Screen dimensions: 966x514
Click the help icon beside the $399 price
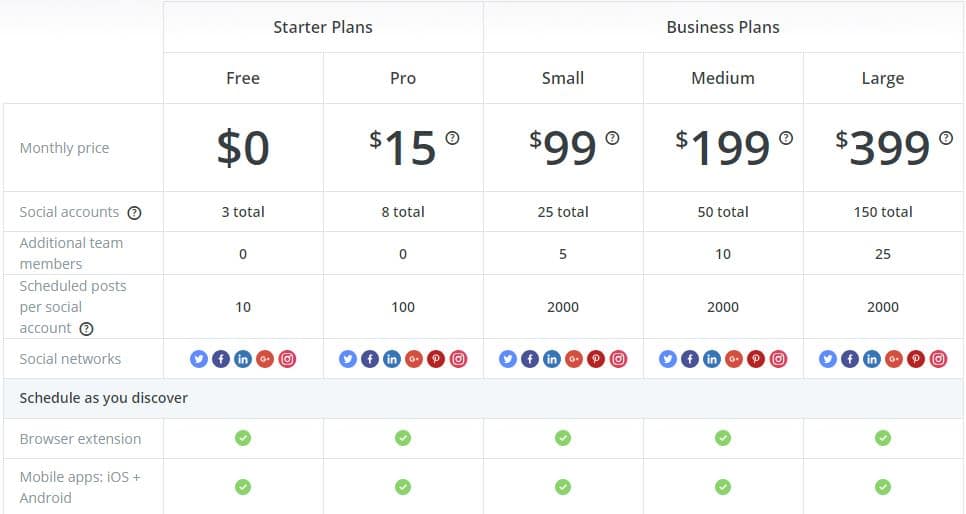[x=946, y=138]
